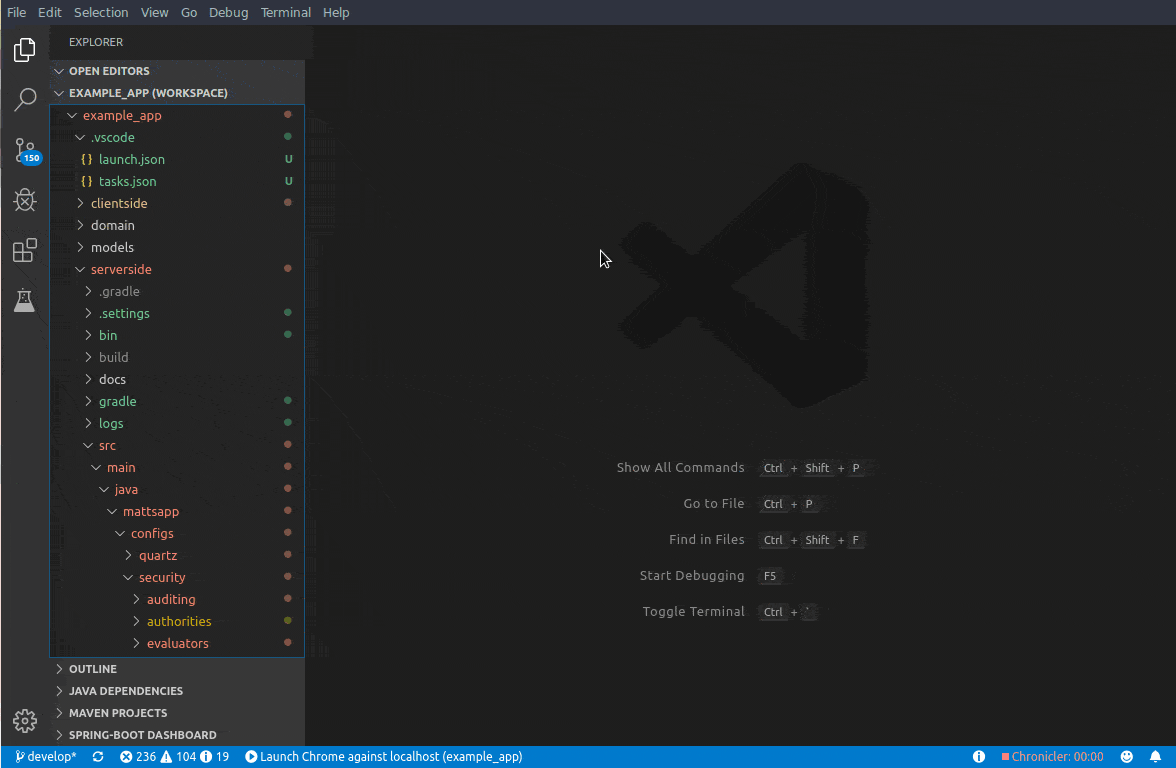Open Source Control with 150 badge
1176x768 pixels.
pos(25,151)
